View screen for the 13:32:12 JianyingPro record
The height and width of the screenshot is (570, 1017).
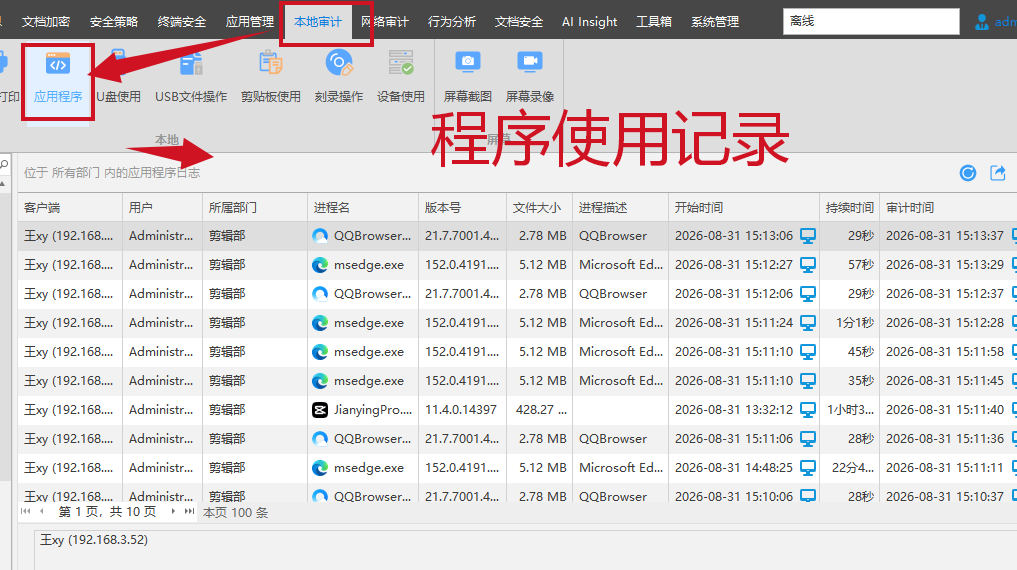808,410
